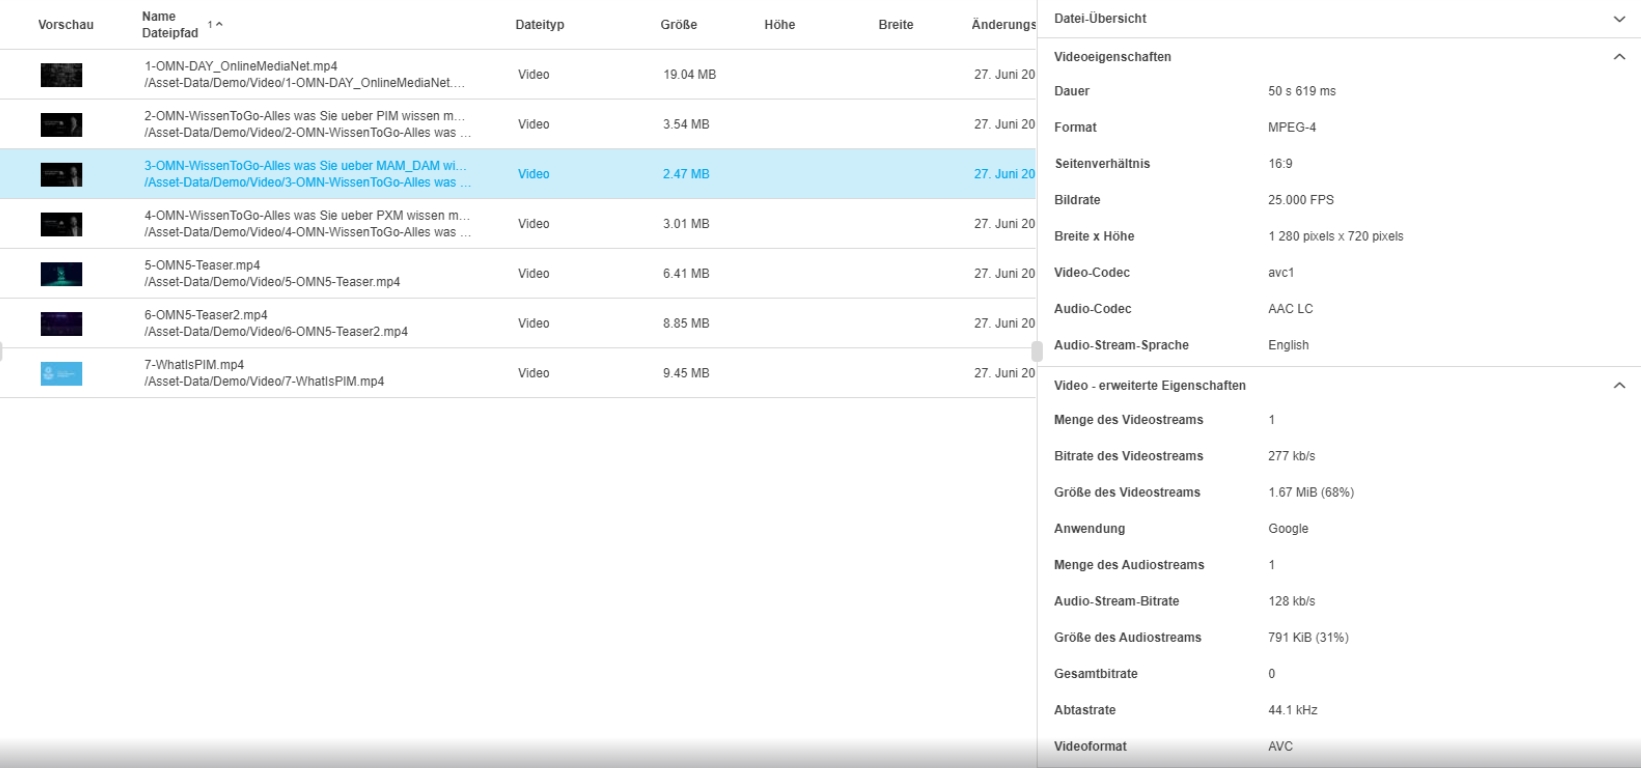Viewport: 1641px width, 768px height.
Task: Collapse the Videoeigenschaften section chevron
Action: [1619, 57]
